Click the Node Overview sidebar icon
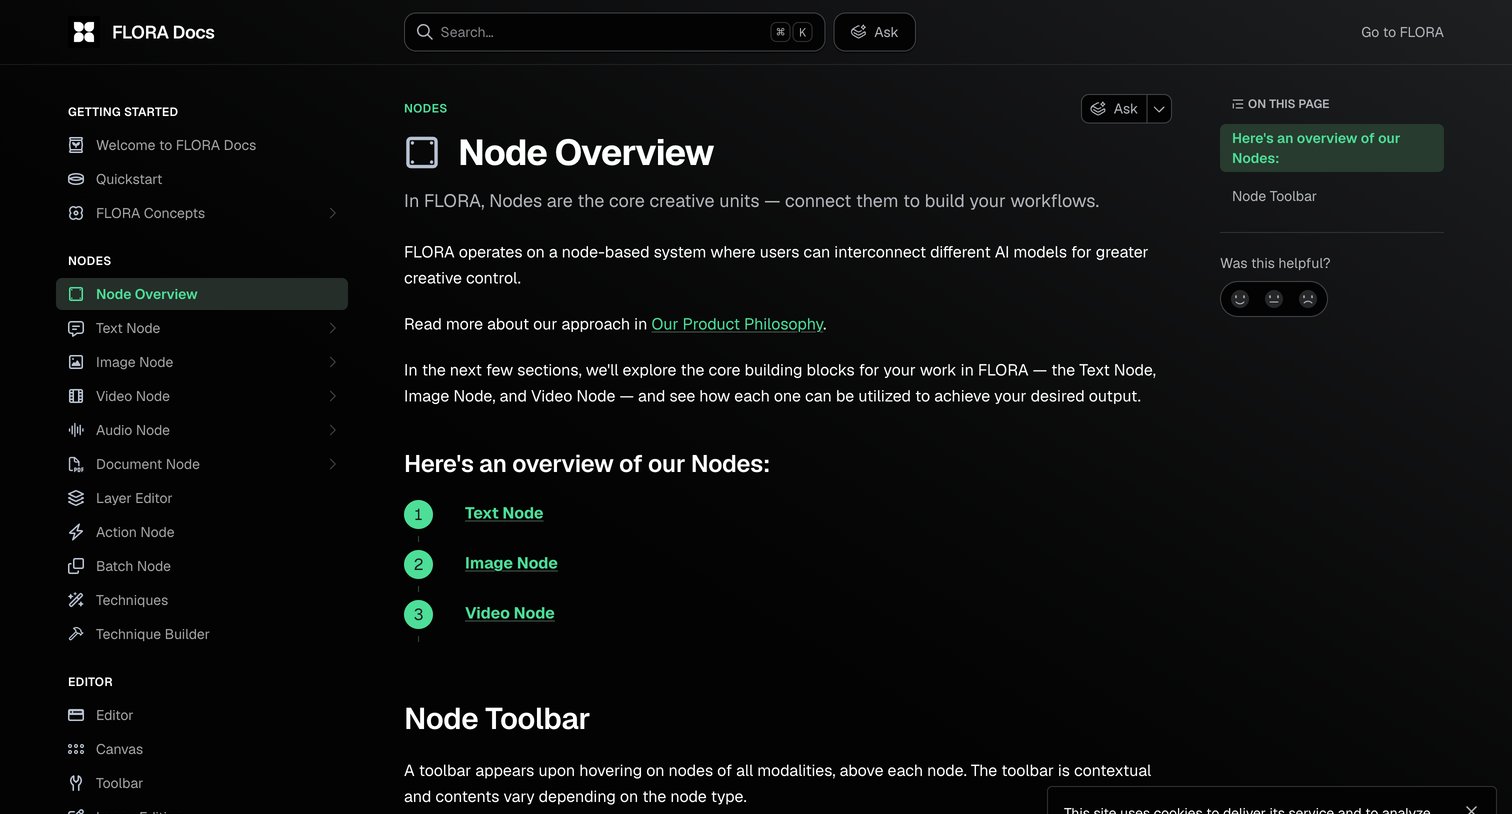The height and width of the screenshot is (814, 1512). pyautogui.click(x=76, y=294)
